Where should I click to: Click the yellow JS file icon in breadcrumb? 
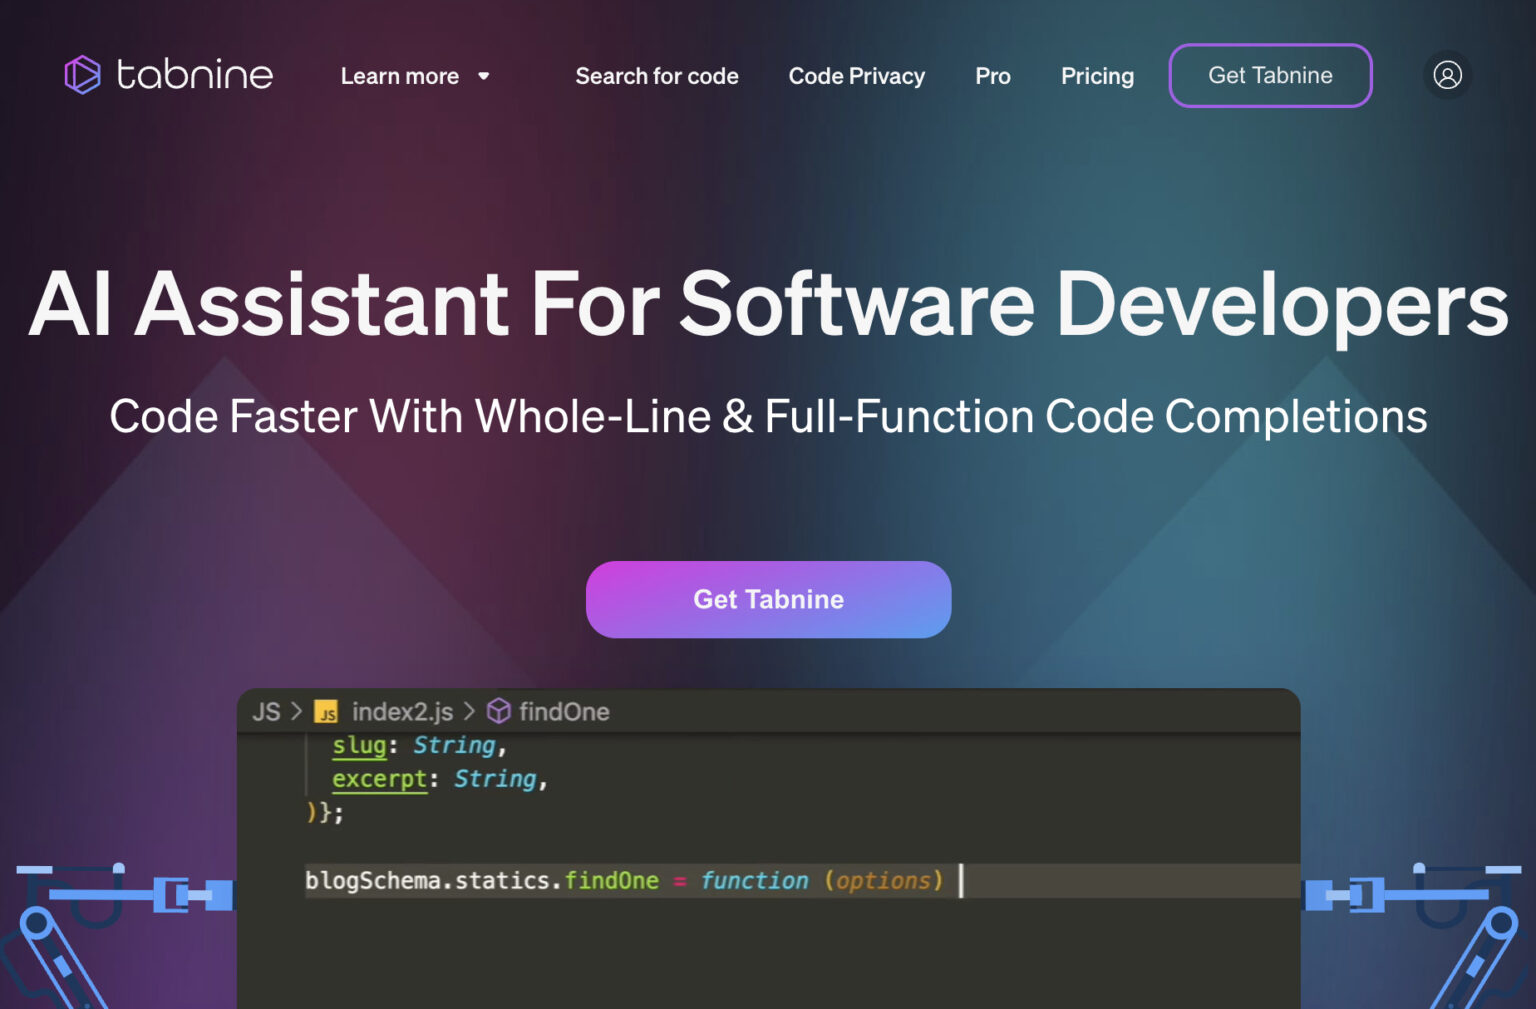(x=327, y=712)
